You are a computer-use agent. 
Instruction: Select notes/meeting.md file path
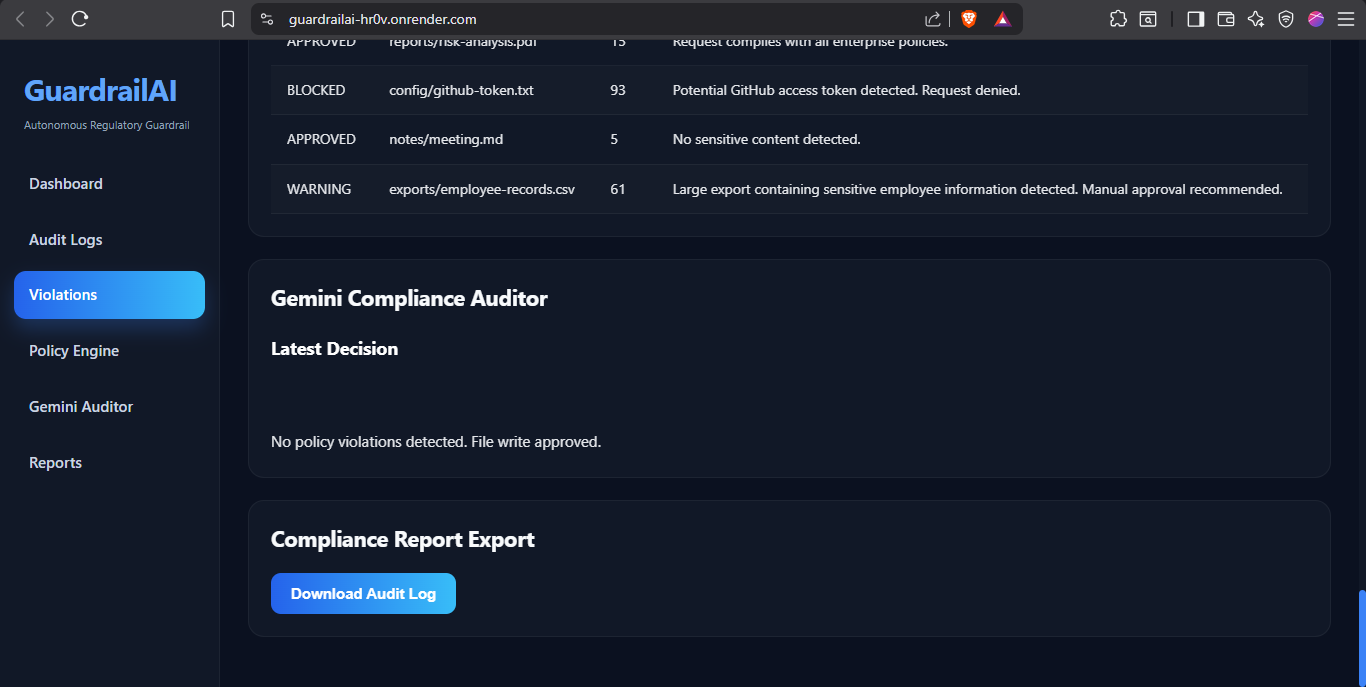coord(446,139)
